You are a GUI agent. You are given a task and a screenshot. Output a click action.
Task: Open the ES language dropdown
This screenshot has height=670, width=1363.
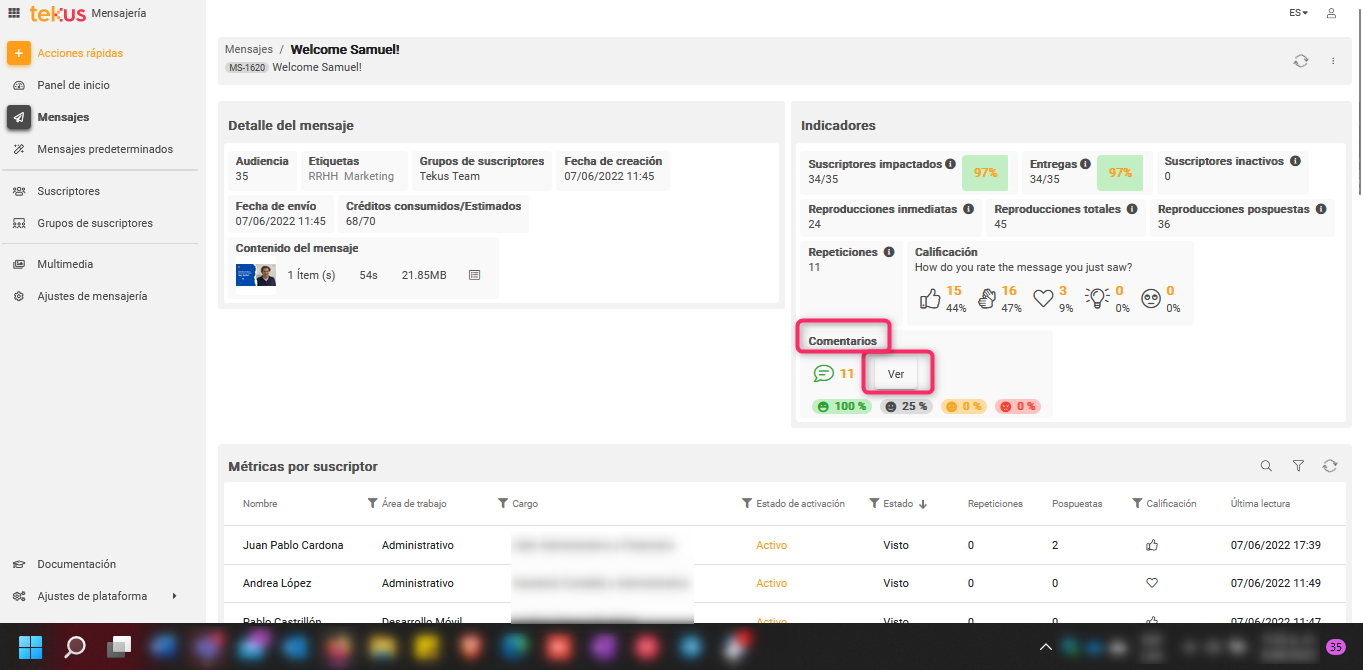(x=1298, y=13)
